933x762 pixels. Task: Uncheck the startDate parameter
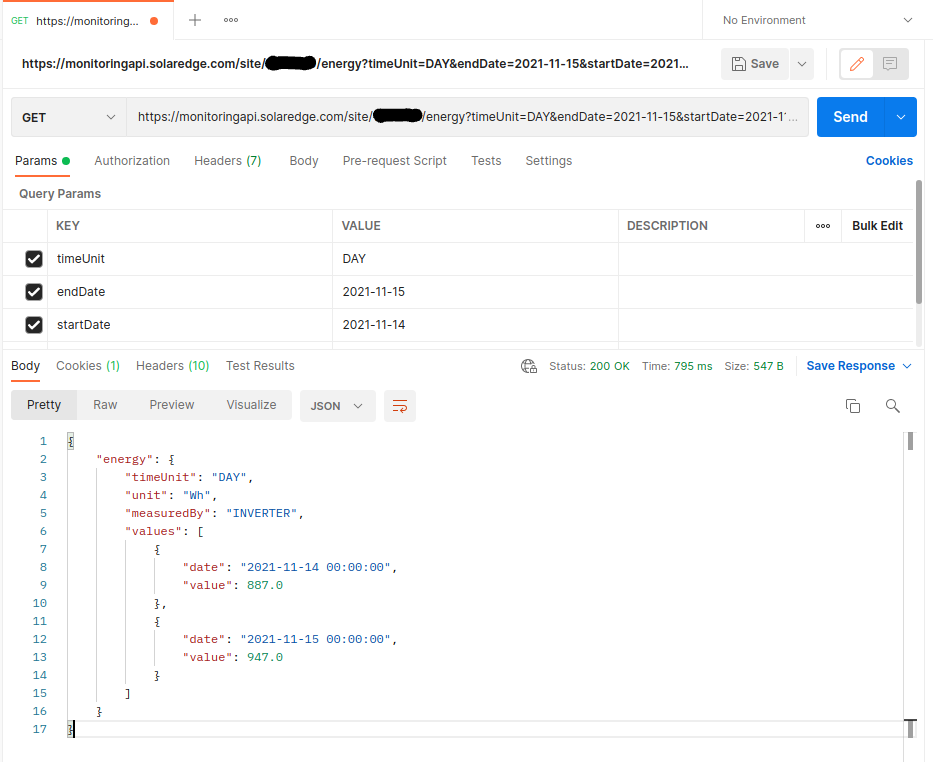tap(33, 324)
